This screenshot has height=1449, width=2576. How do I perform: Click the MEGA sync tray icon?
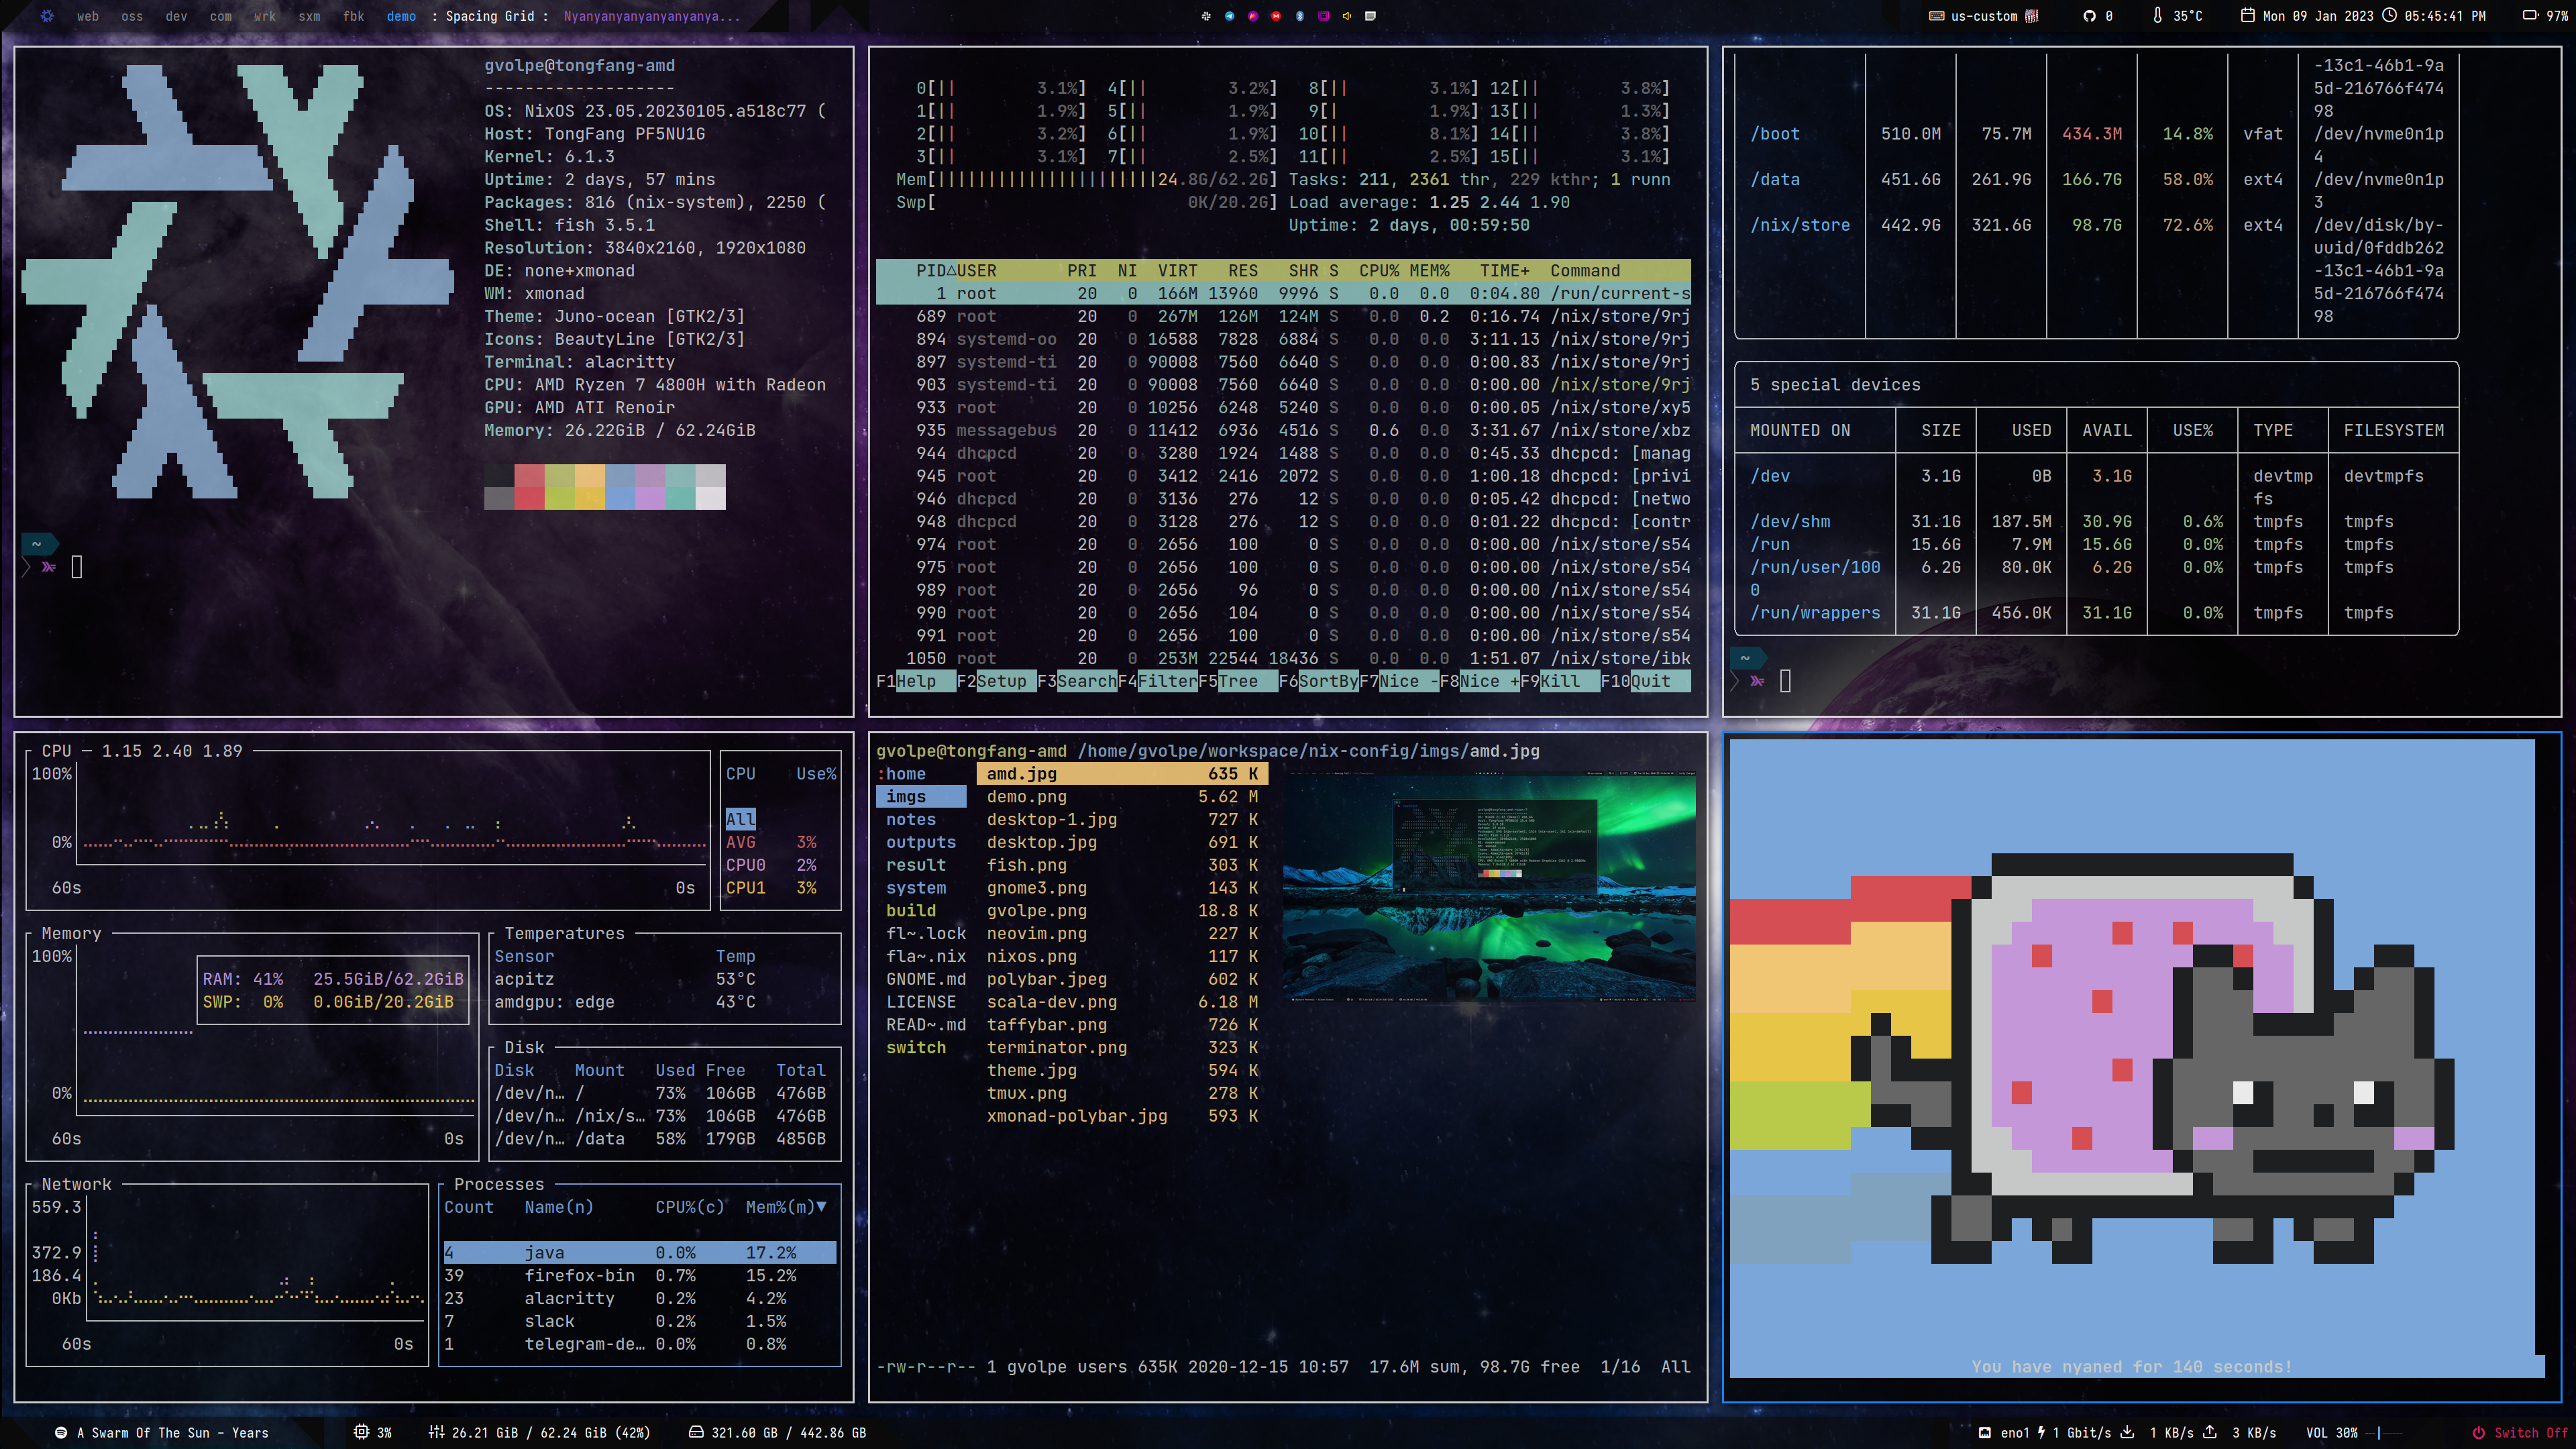(x=1276, y=16)
